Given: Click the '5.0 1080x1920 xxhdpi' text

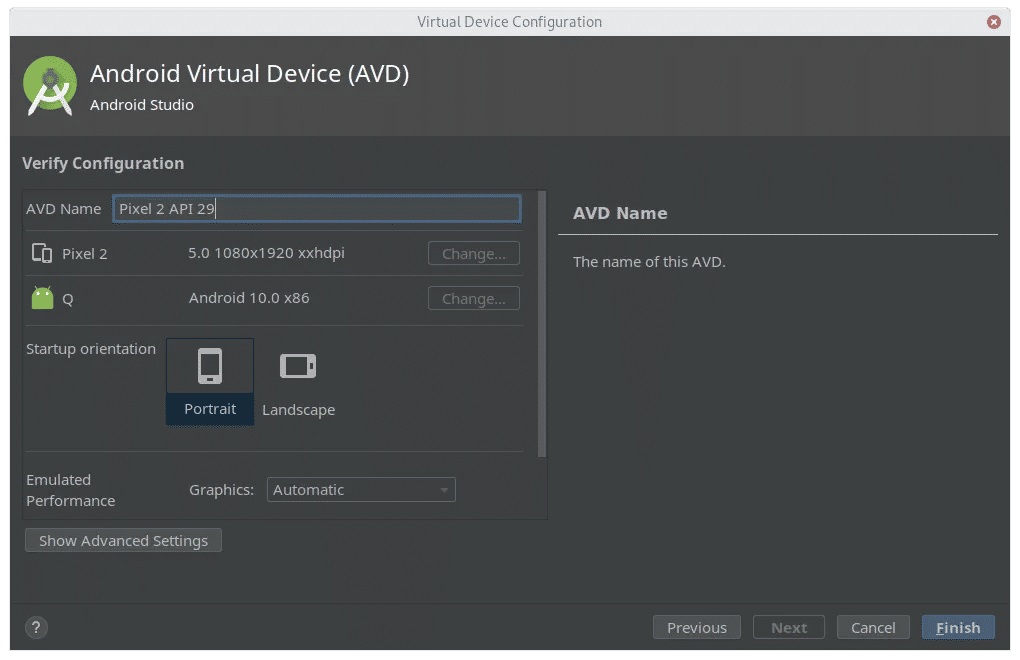Looking at the screenshot, I should (x=267, y=253).
